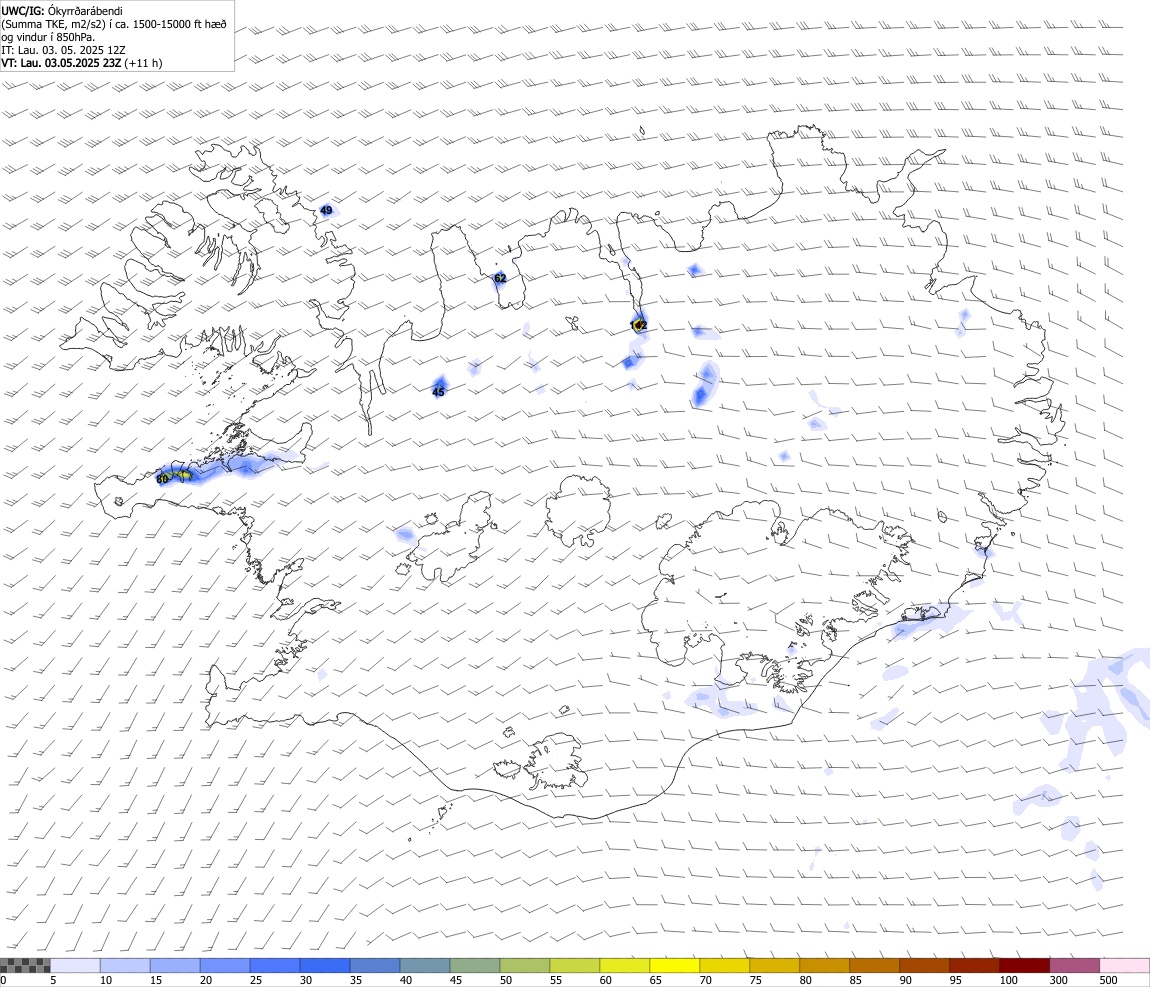Image resolution: width=1150 pixels, height=987 pixels.
Task: Select the light blue 10–15 legend swatch
Action: coord(125,966)
